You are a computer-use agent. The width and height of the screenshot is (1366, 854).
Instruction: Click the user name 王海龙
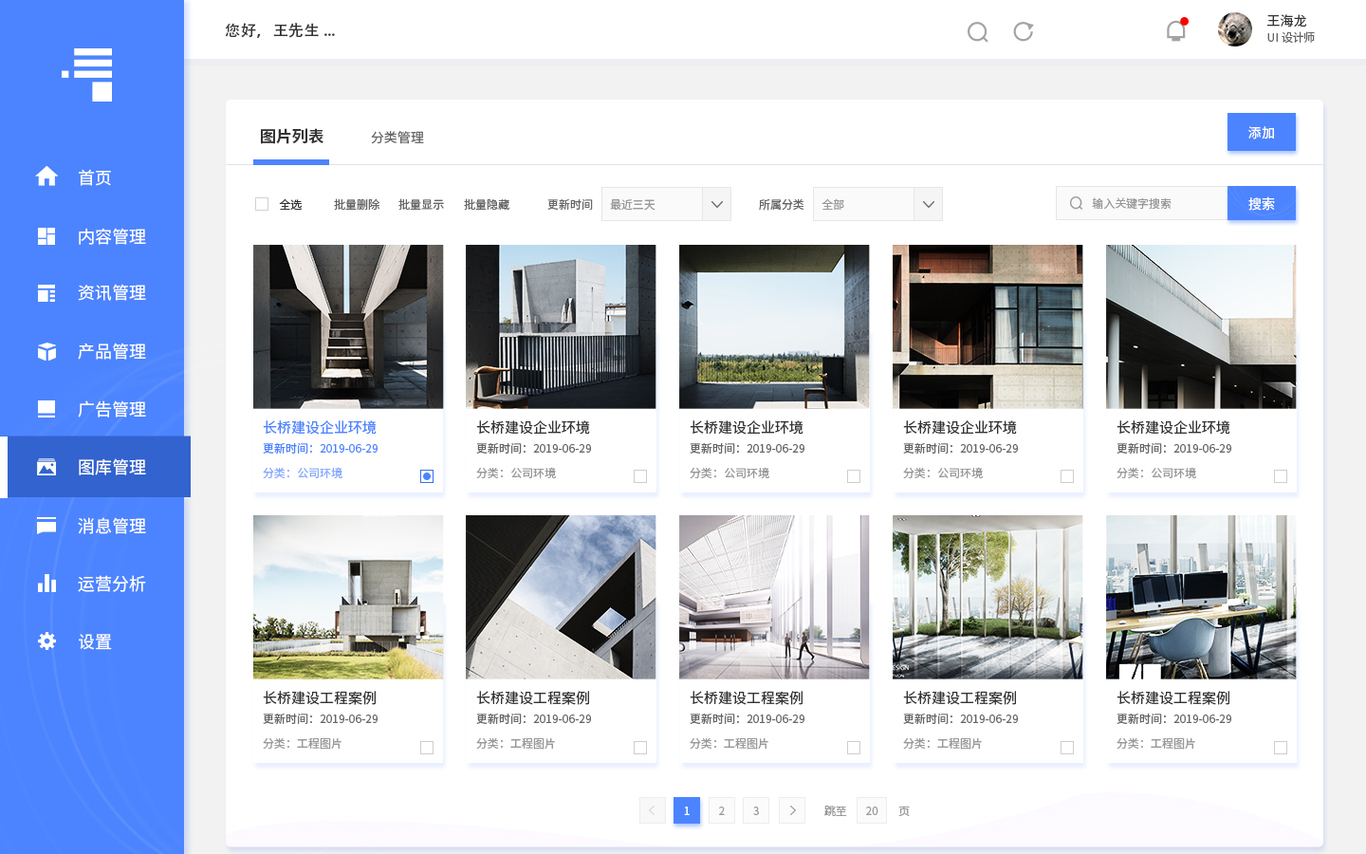coord(1287,21)
